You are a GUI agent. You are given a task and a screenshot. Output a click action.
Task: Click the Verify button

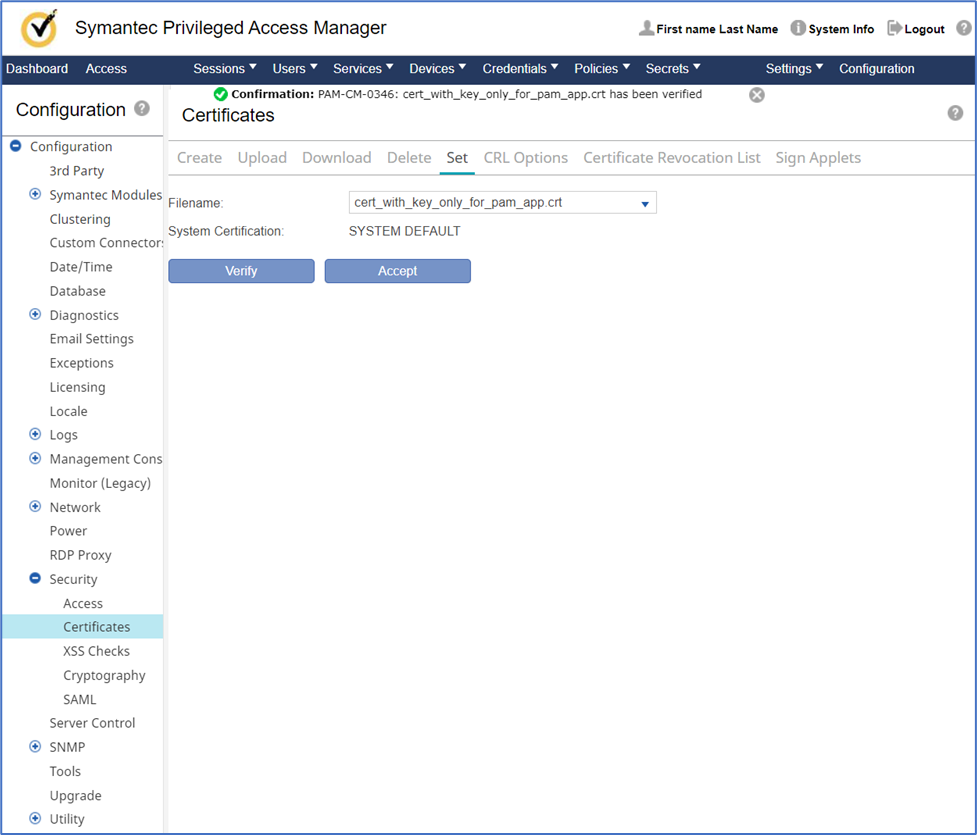pos(241,271)
